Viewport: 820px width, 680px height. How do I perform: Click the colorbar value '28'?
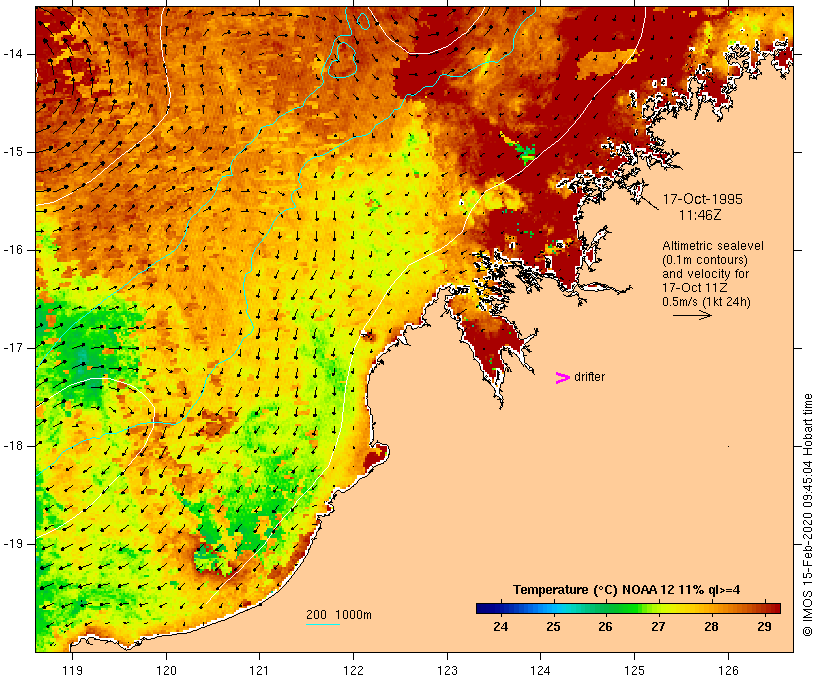click(711, 626)
